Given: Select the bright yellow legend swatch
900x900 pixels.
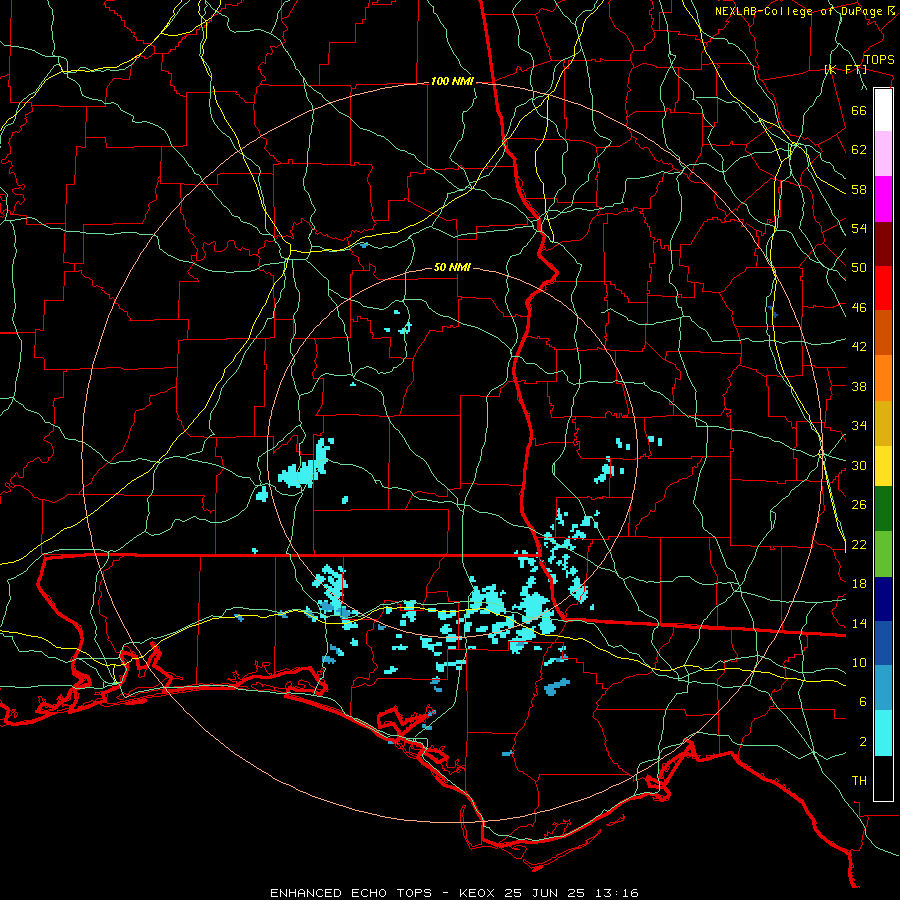Looking at the screenshot, I should tap(883, 465).
